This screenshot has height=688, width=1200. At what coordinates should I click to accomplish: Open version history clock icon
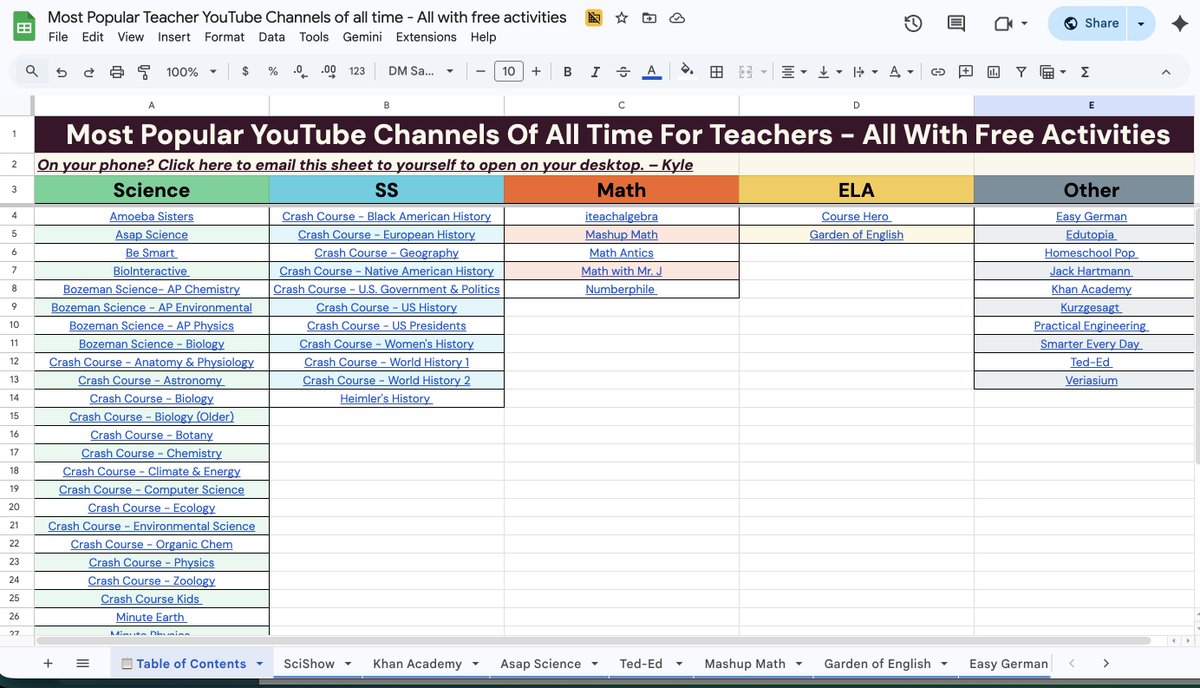(x=913, y=24)
